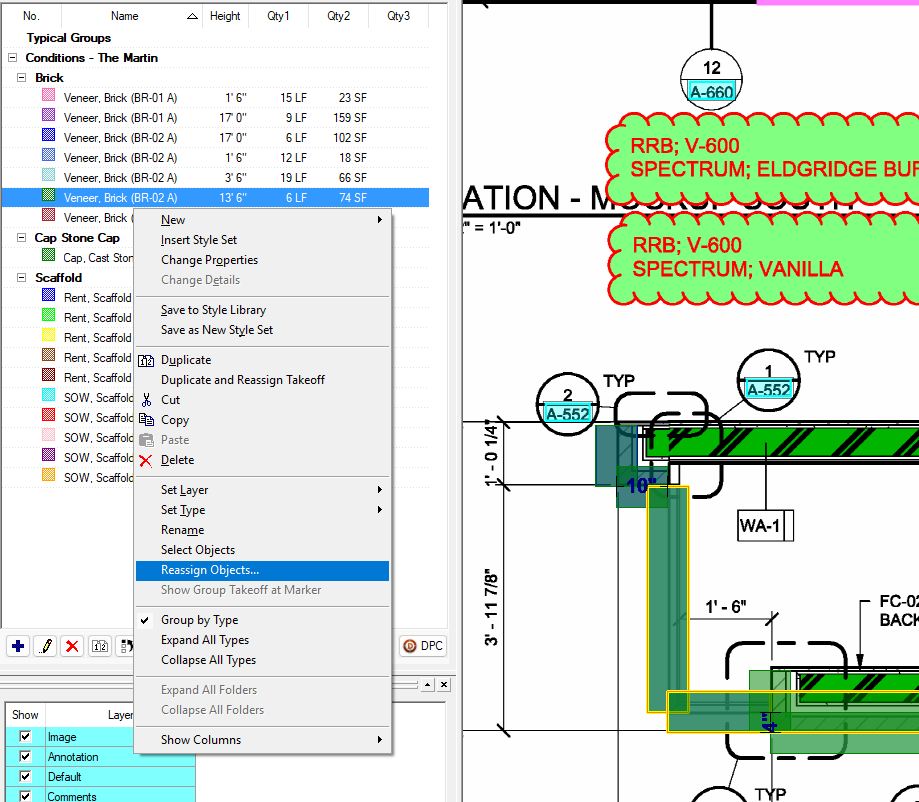Click the red X Delete menu entry
Screen dimensions: 919x802
pos(177,460)
